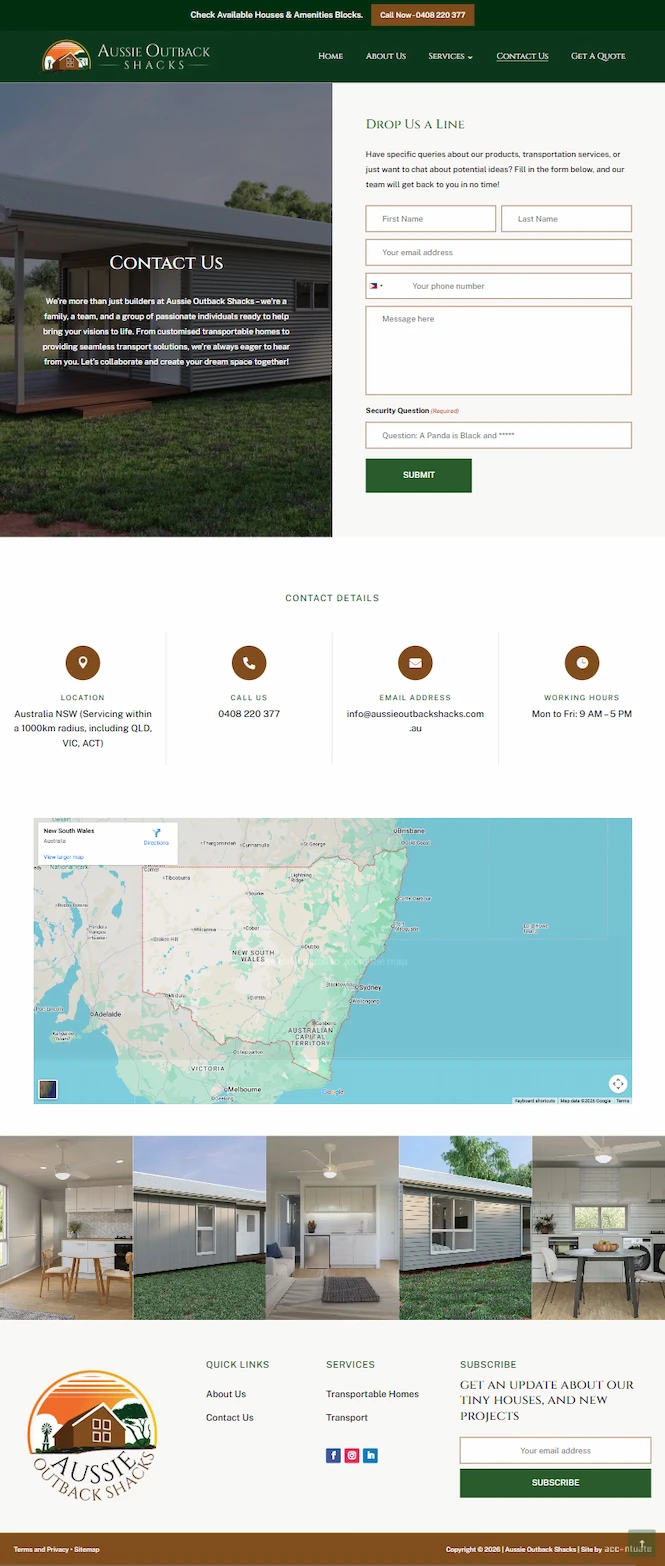The height and width of the screenshot is (1566, 665).
Task: Open map Keyboard shortcuts link
Action: (x=535, y=1100)
